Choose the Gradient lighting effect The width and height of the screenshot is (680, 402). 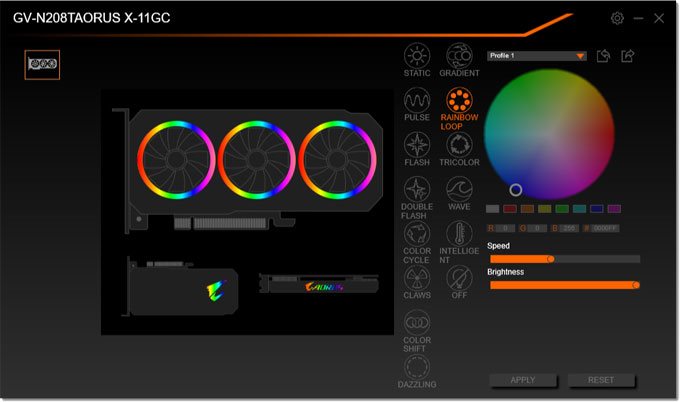click(x=459, y=56)
